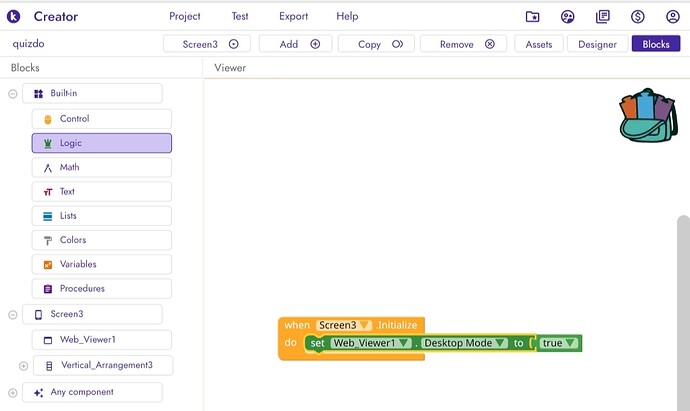The width and height of the screenshot is (690, 411).
Task: Switch to the Blocks view
Action: pos(656,44)
